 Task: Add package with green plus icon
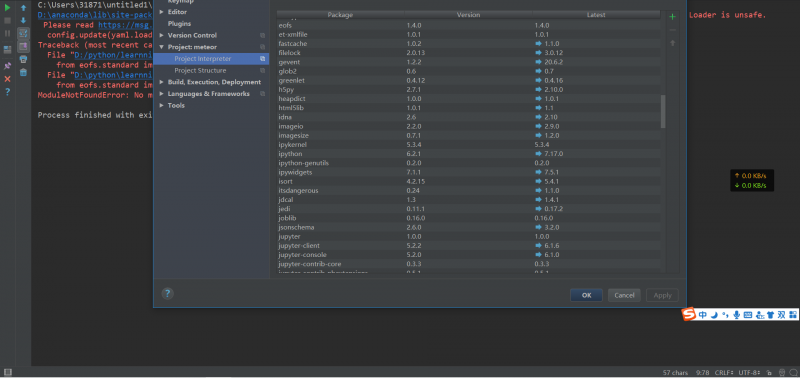tap(672, 17)
